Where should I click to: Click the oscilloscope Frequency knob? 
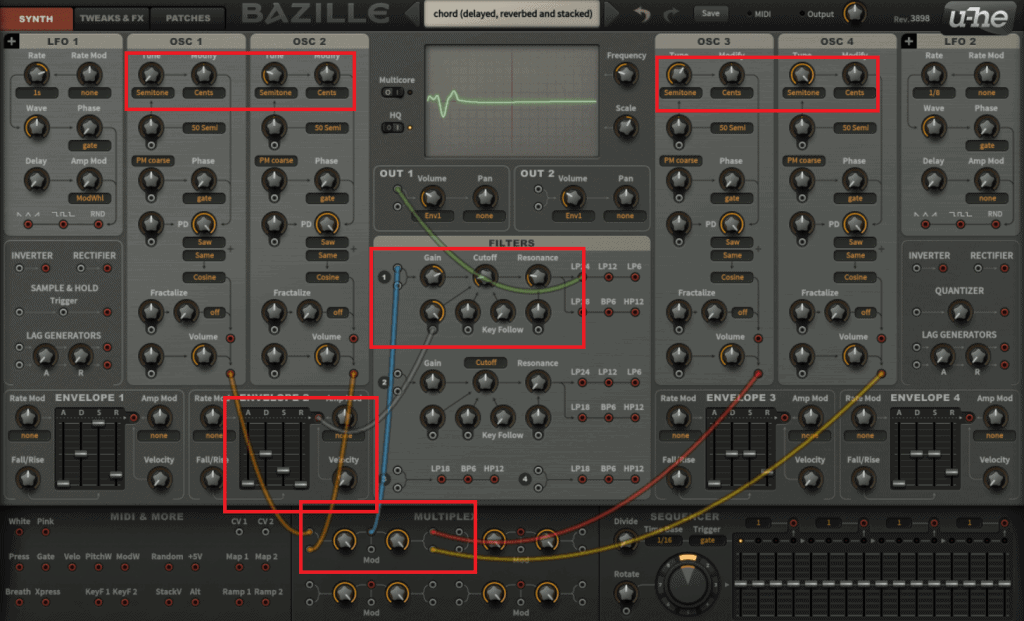click(626, 76)
